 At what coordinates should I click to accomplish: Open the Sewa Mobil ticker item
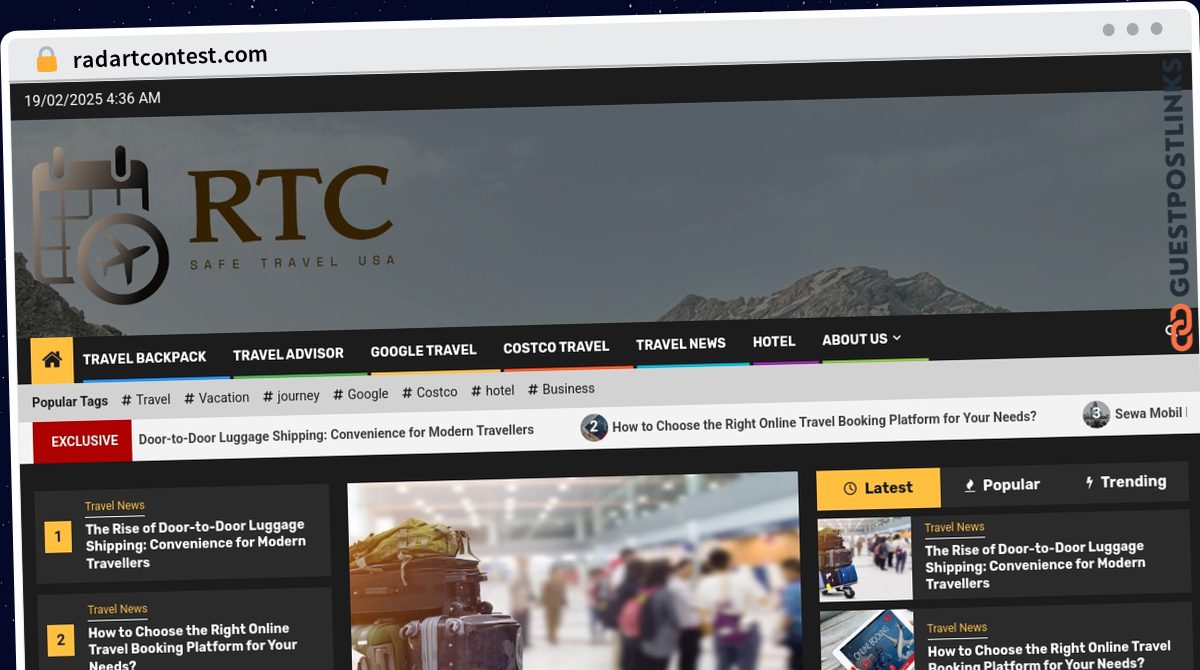[1150, 413]
